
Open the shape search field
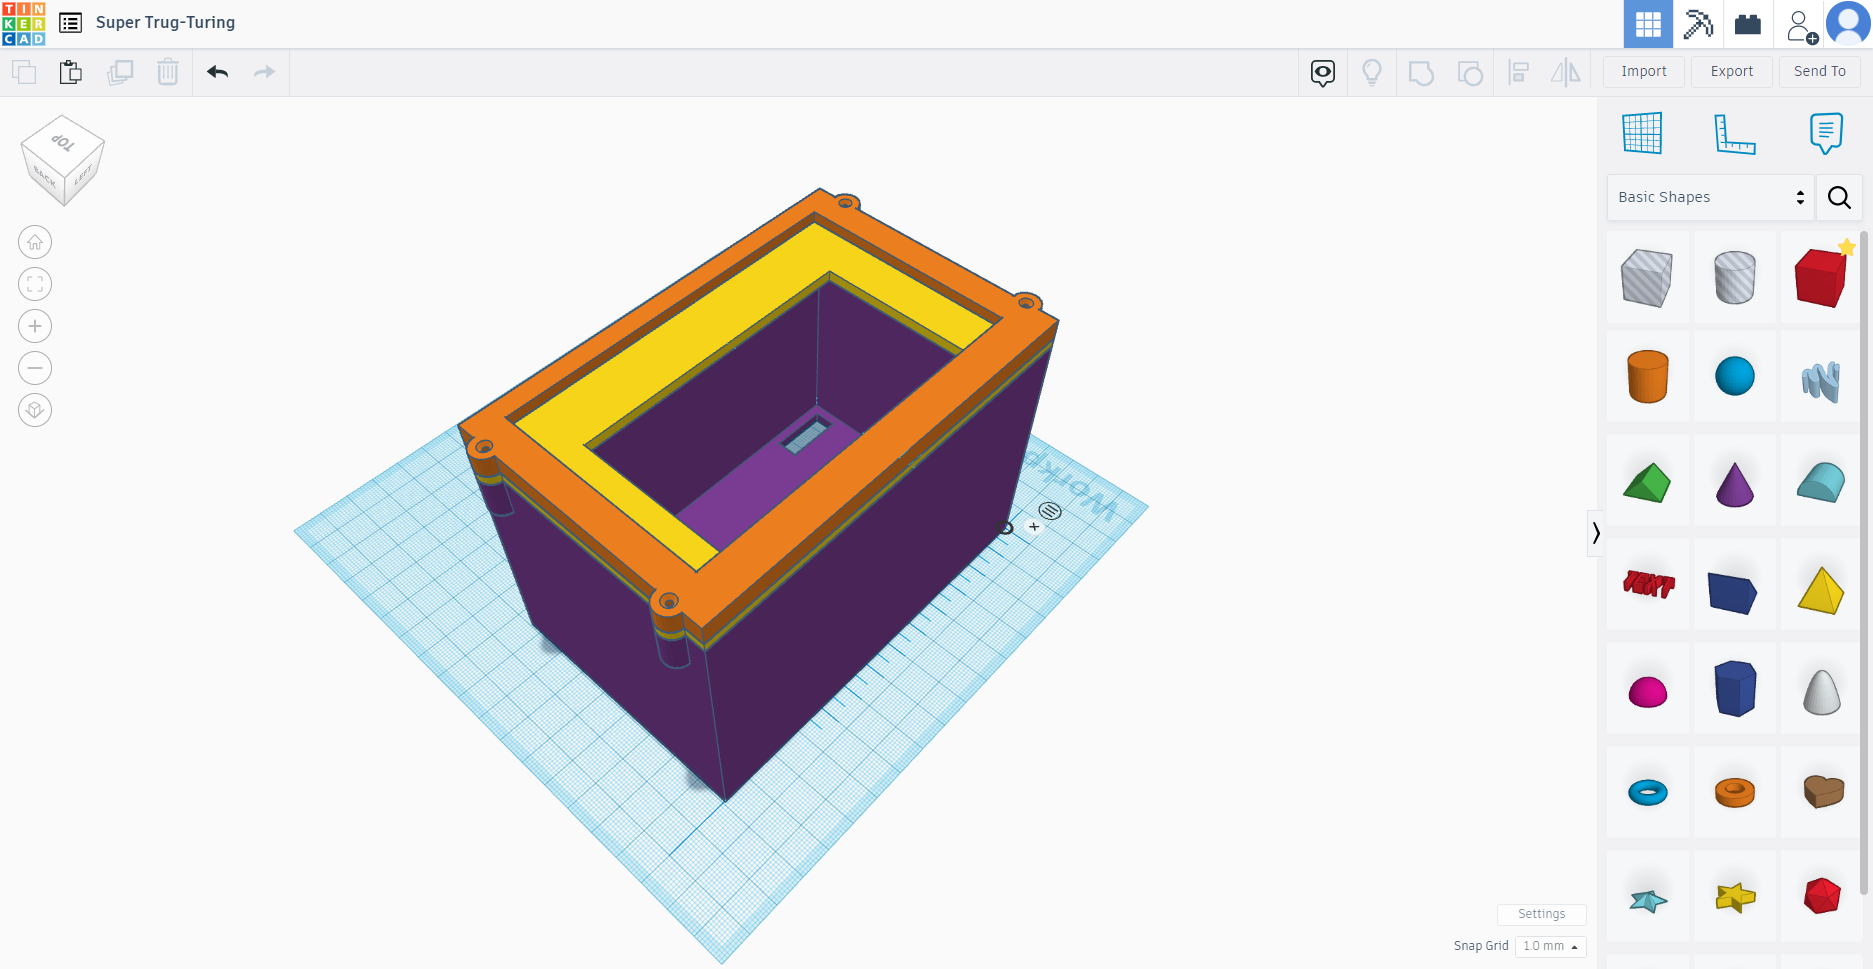coord(1839,197)
